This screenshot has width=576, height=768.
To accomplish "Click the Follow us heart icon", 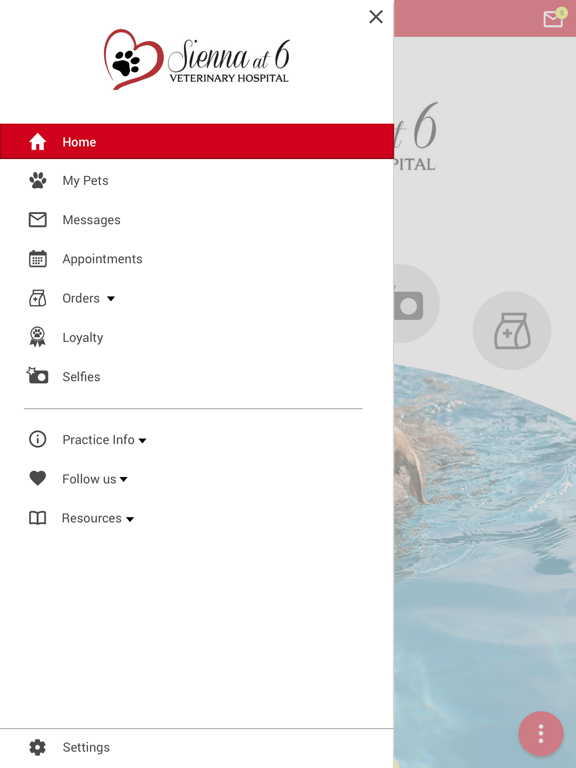I will [x=38, y=478].
